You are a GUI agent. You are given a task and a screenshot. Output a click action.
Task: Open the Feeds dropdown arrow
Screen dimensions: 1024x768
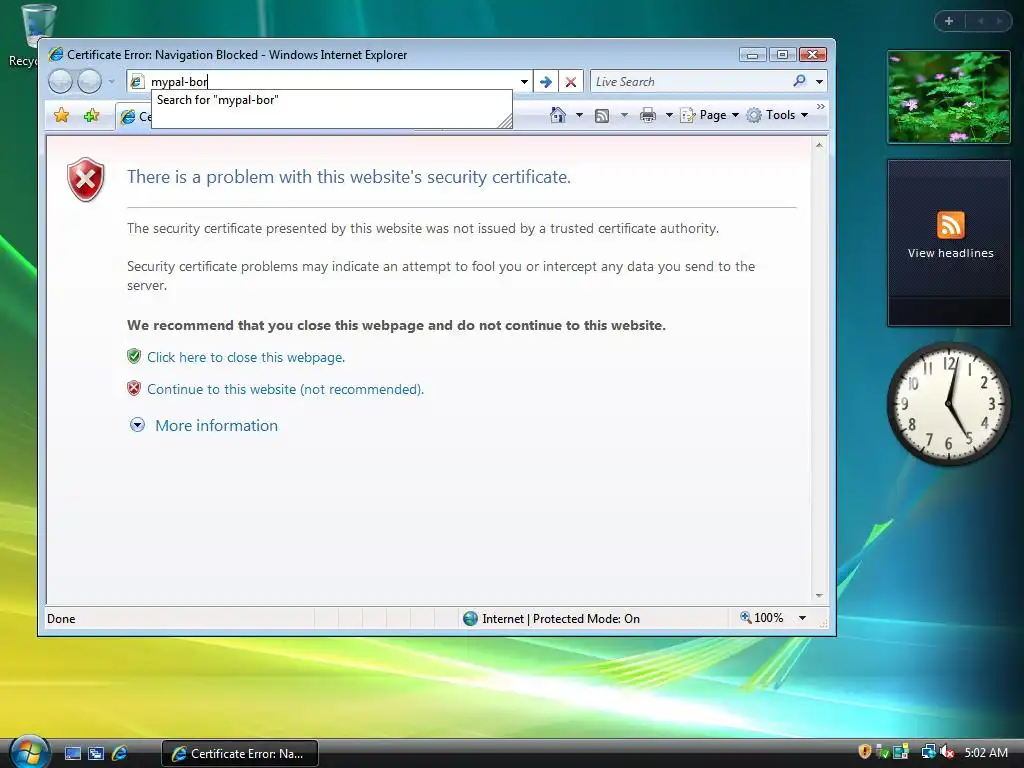tap(624, 115)
